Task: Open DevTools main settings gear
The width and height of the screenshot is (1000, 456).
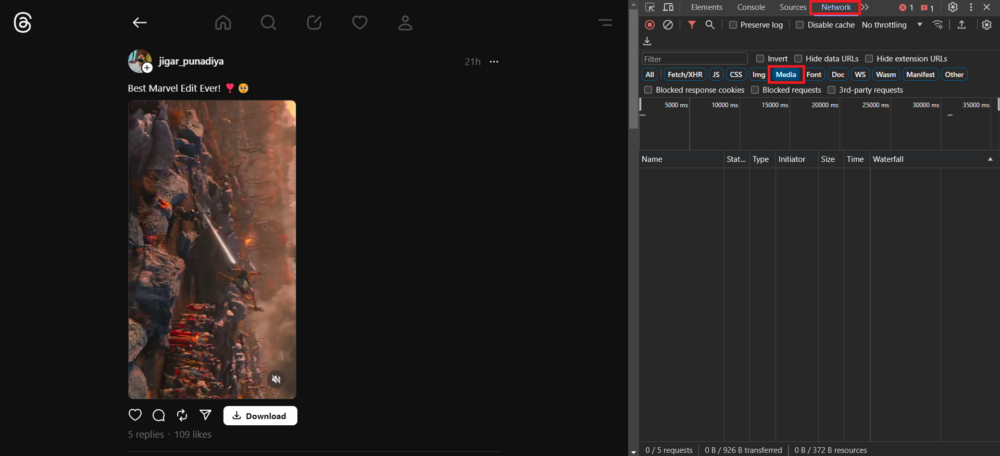Action: point(953,7)
